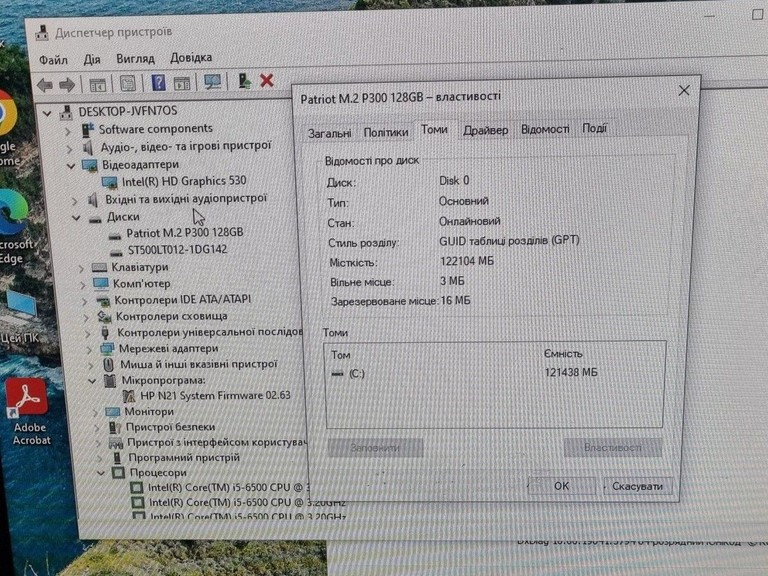
Task: Click the Том column header
Action: pyautogui.click(x=340, y=355)
